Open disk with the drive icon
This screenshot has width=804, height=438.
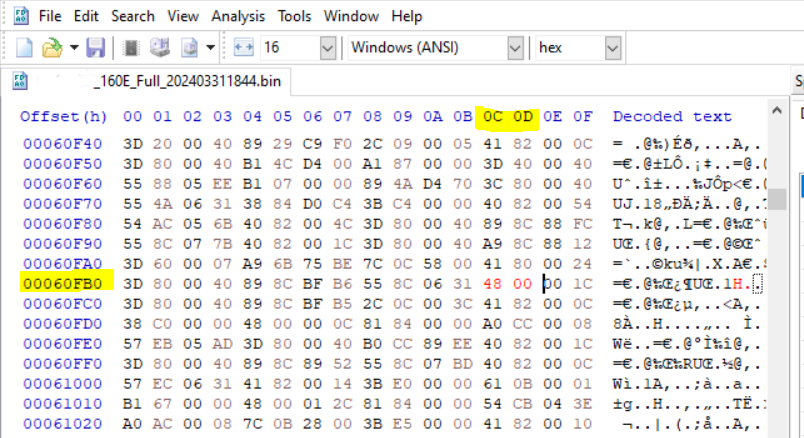159,48
